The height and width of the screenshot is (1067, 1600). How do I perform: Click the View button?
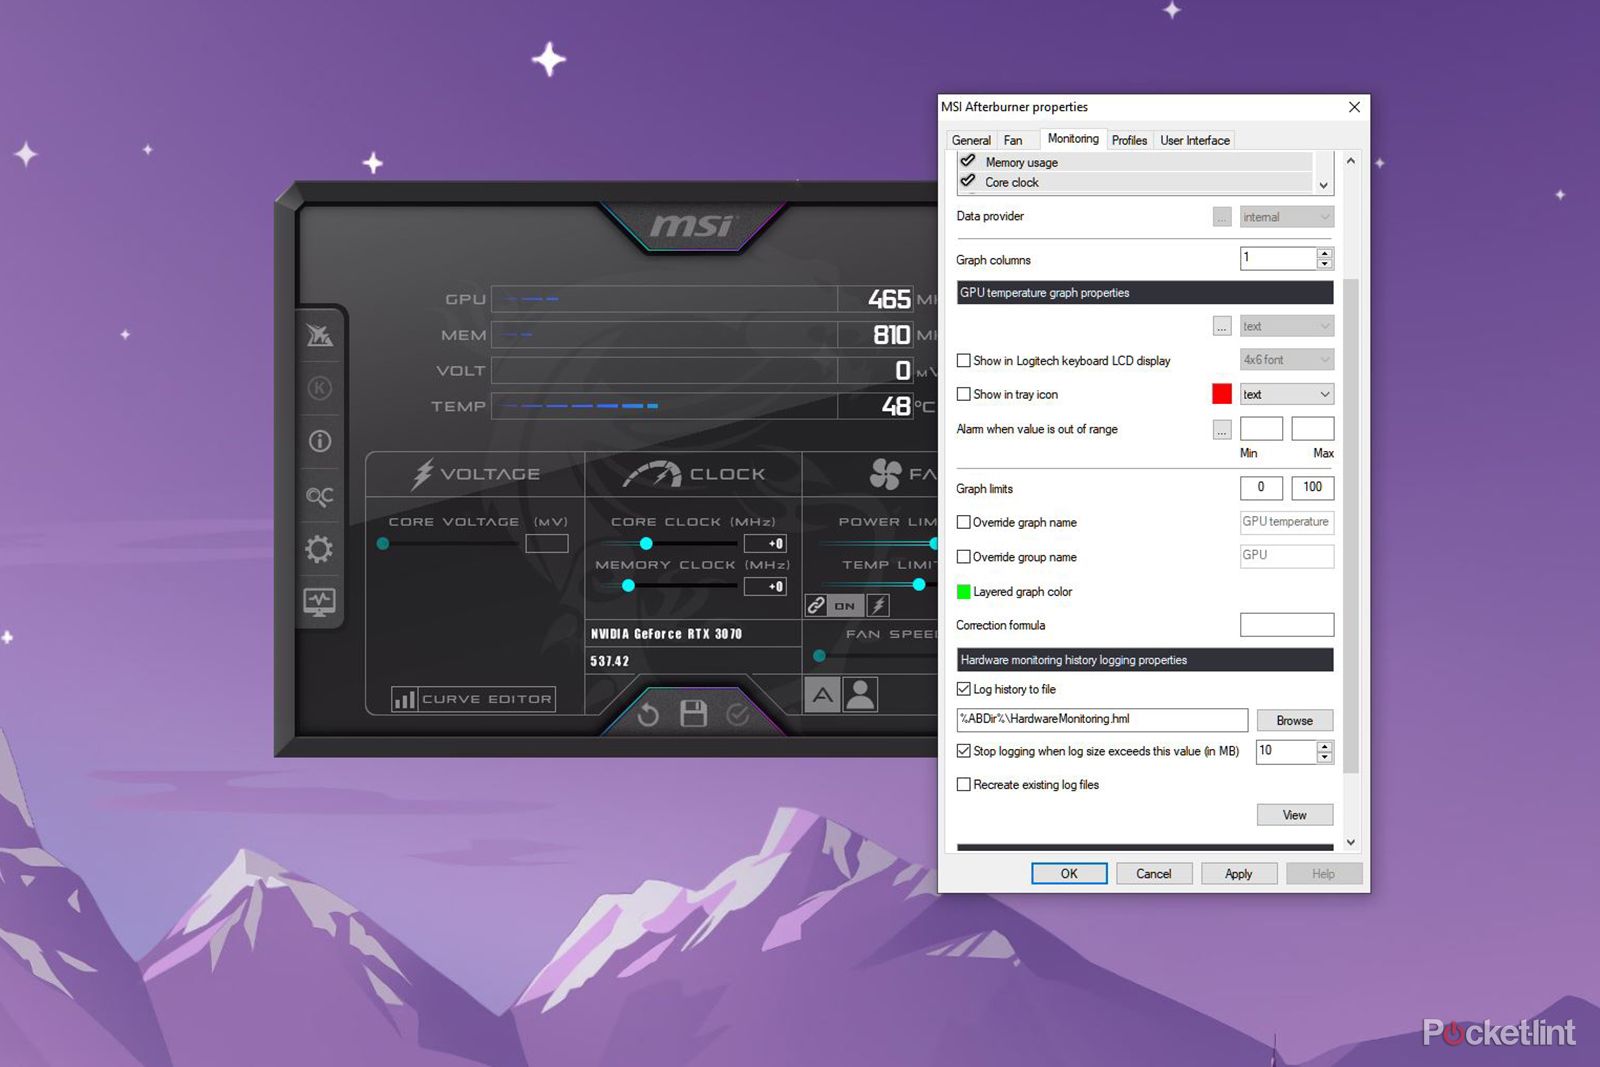pos(1295,815)
